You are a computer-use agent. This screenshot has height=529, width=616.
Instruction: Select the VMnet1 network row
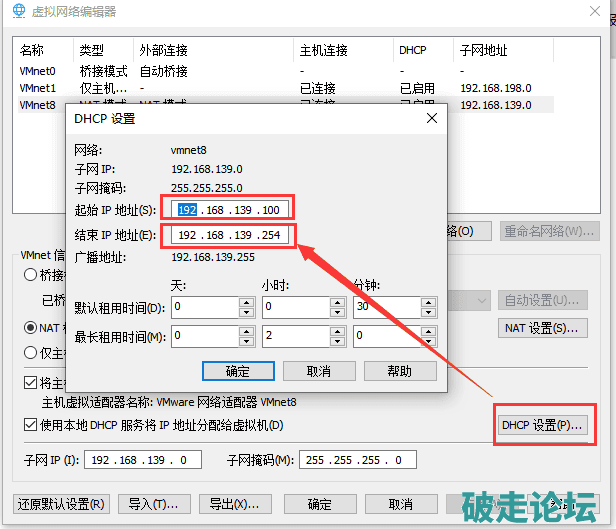click(38, 88)
